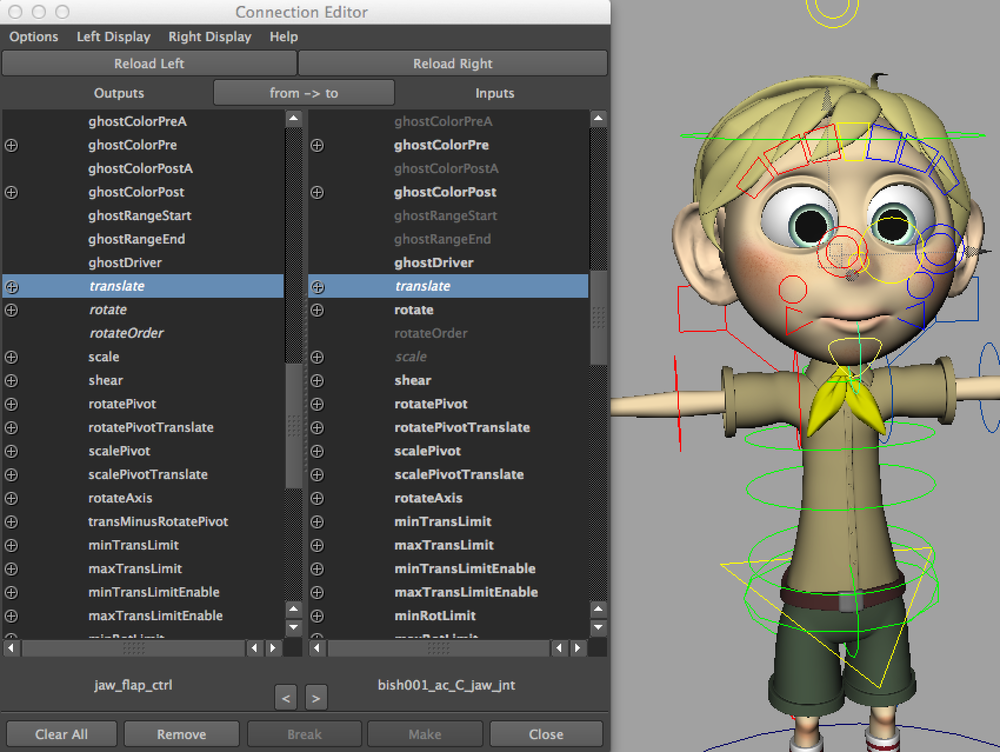
Task: Click the bish001_ac_C_jaw_jnt node name label
Action: tap(446, 685)
